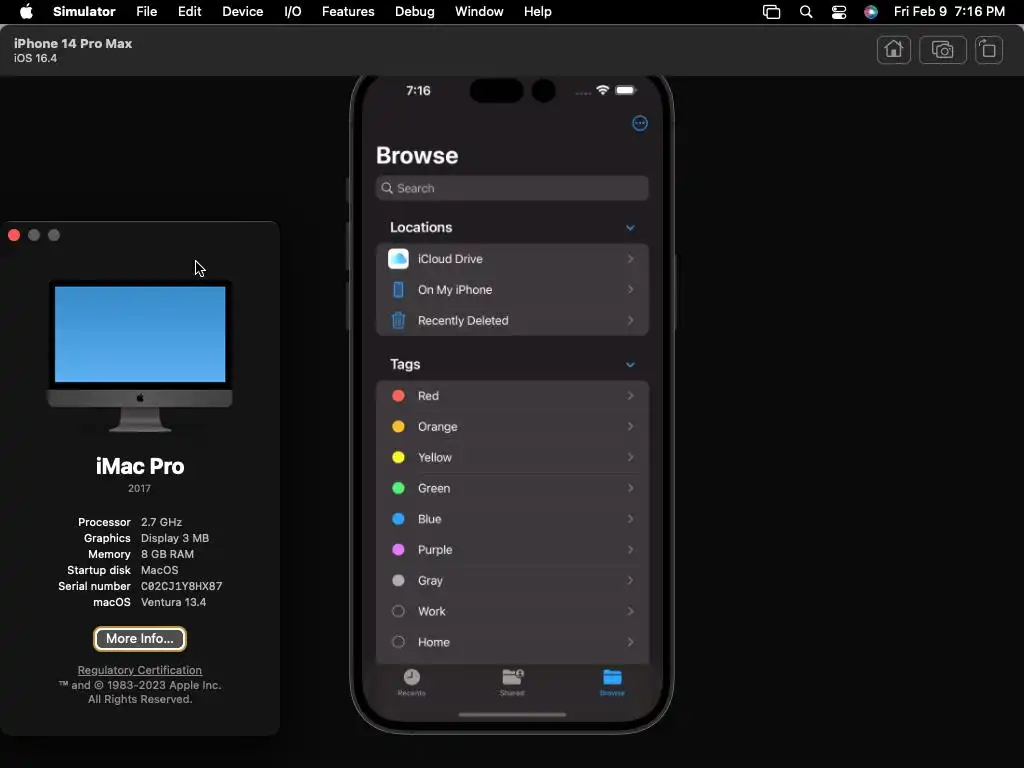1024x768 pixels.
Task: Click the Ventura 13.4 macOS version text
Action: [174, 602]
